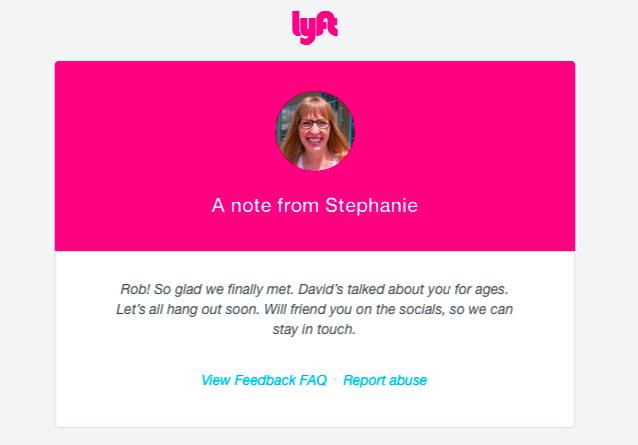The height and width of the screenshot is (445, 638).
Task: Click the name "Stephanie" in the heading
Action: point(372,206)
